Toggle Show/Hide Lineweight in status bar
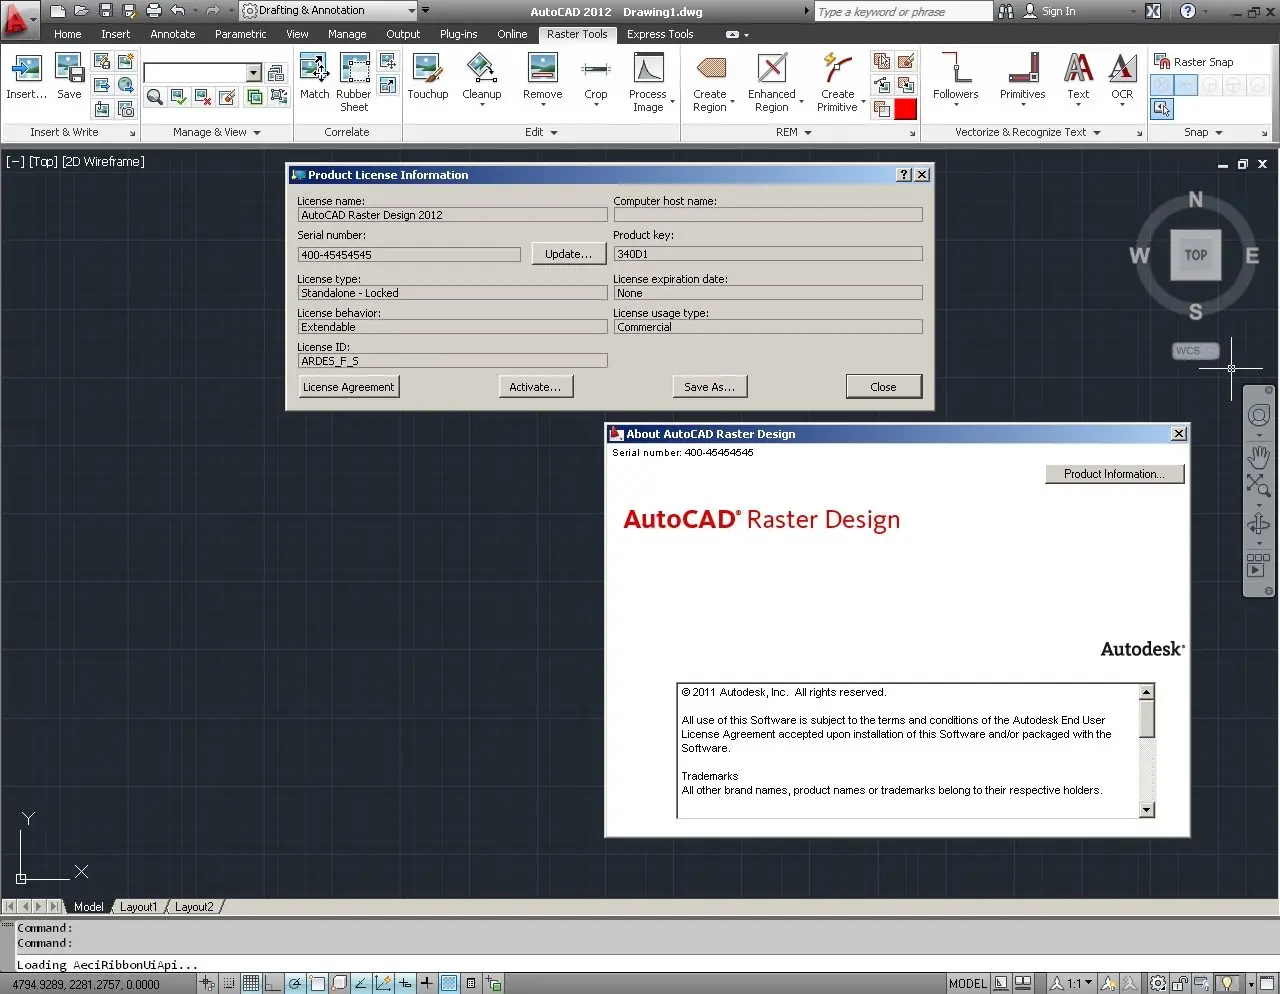 click(427, 983)
